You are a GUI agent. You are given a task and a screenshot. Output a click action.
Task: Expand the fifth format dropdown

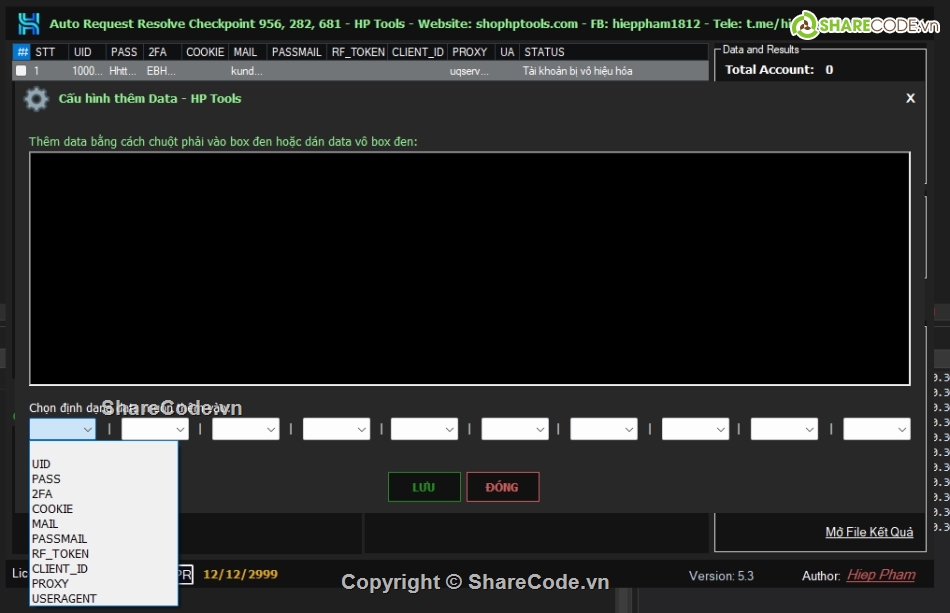pyautogui.click(x=424, y=429)
